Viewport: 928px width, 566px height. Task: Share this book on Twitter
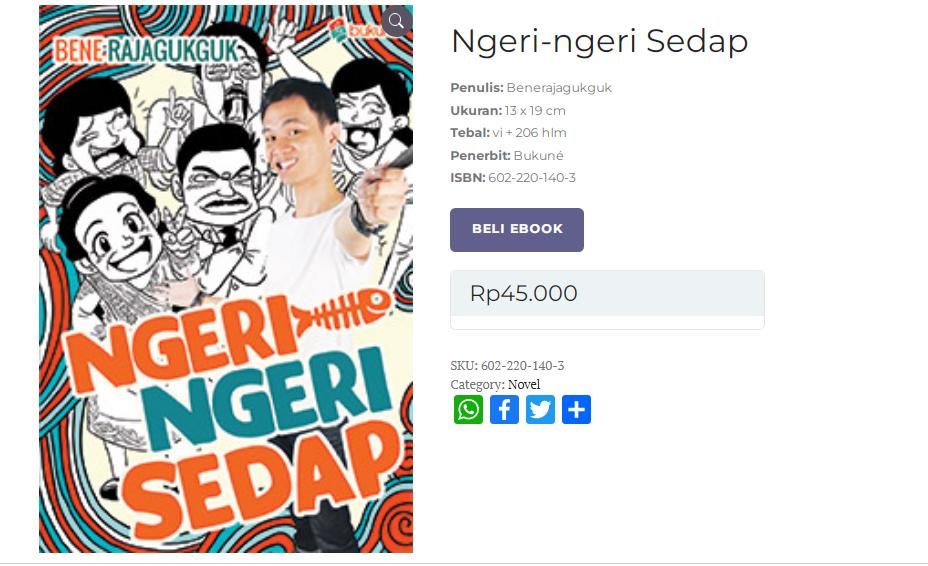click(x=540, y=410)
